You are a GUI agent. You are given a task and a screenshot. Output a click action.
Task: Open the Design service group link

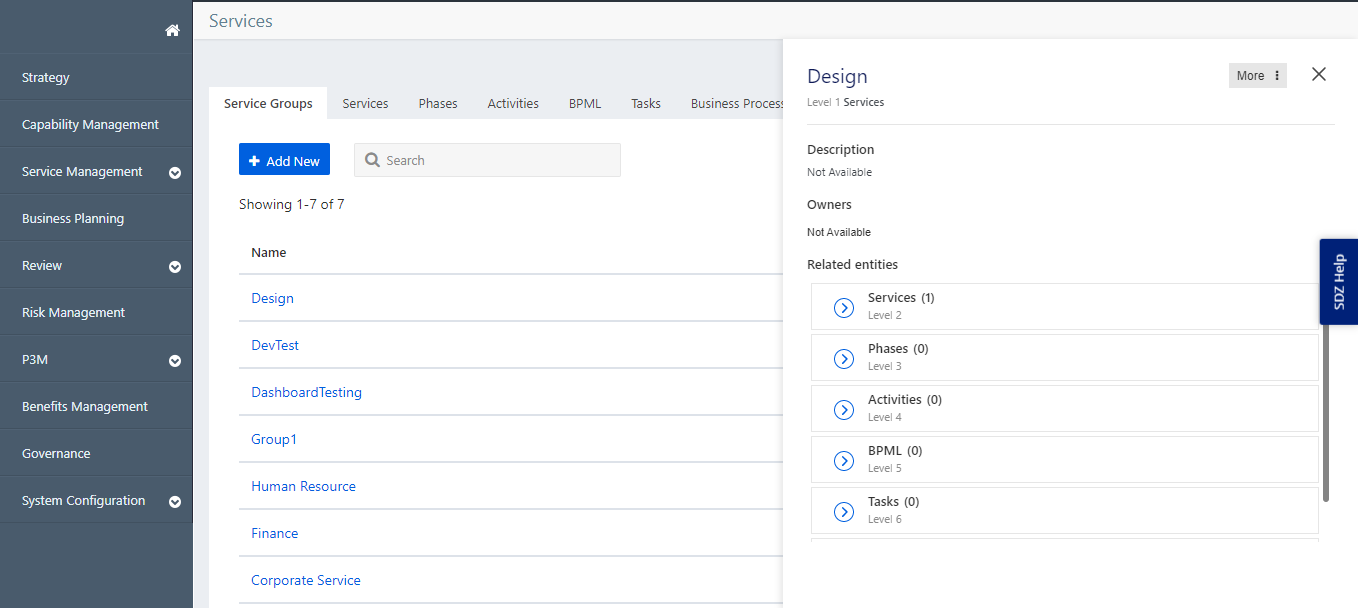point(272,298)
